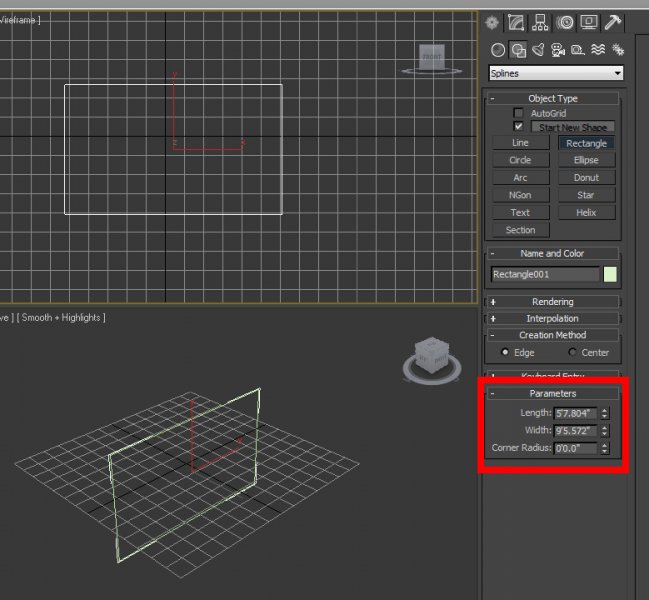Open the object color swatch
The image size is (649, 600).
tap(610, 274)
